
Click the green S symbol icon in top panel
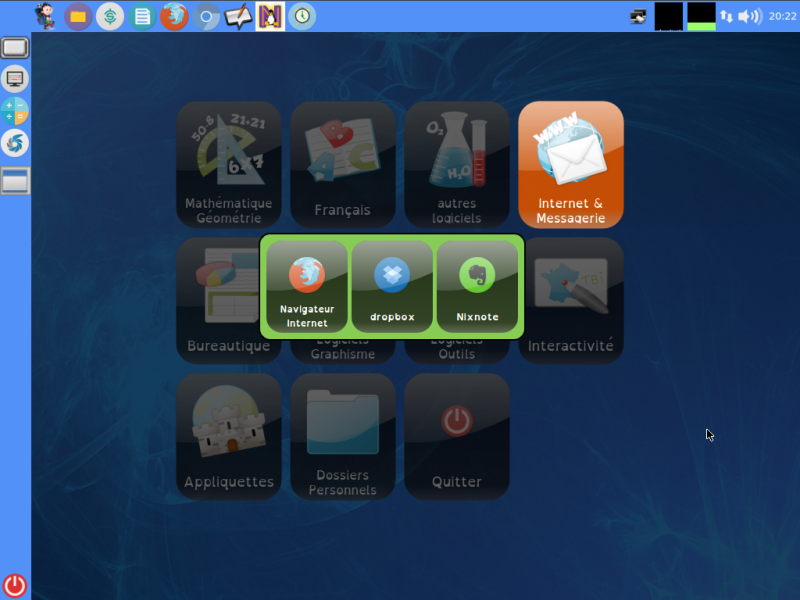pyautogui.click(x=110, y=16)
